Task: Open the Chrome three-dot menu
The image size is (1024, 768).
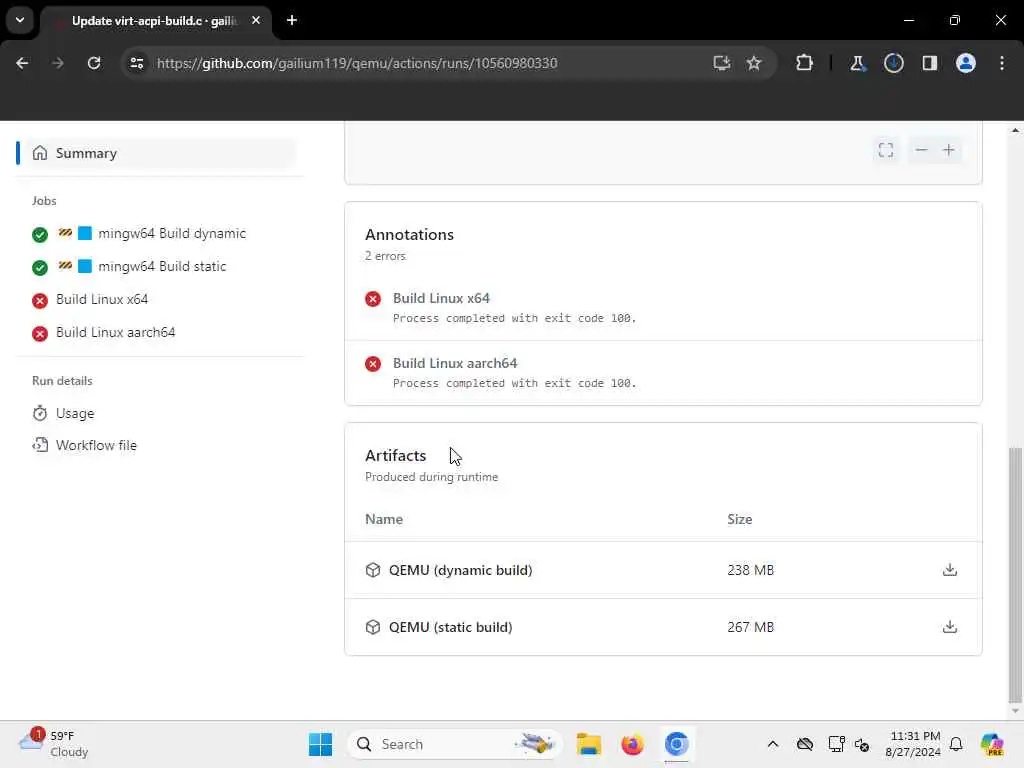Action: click(x=1002, y=63)
